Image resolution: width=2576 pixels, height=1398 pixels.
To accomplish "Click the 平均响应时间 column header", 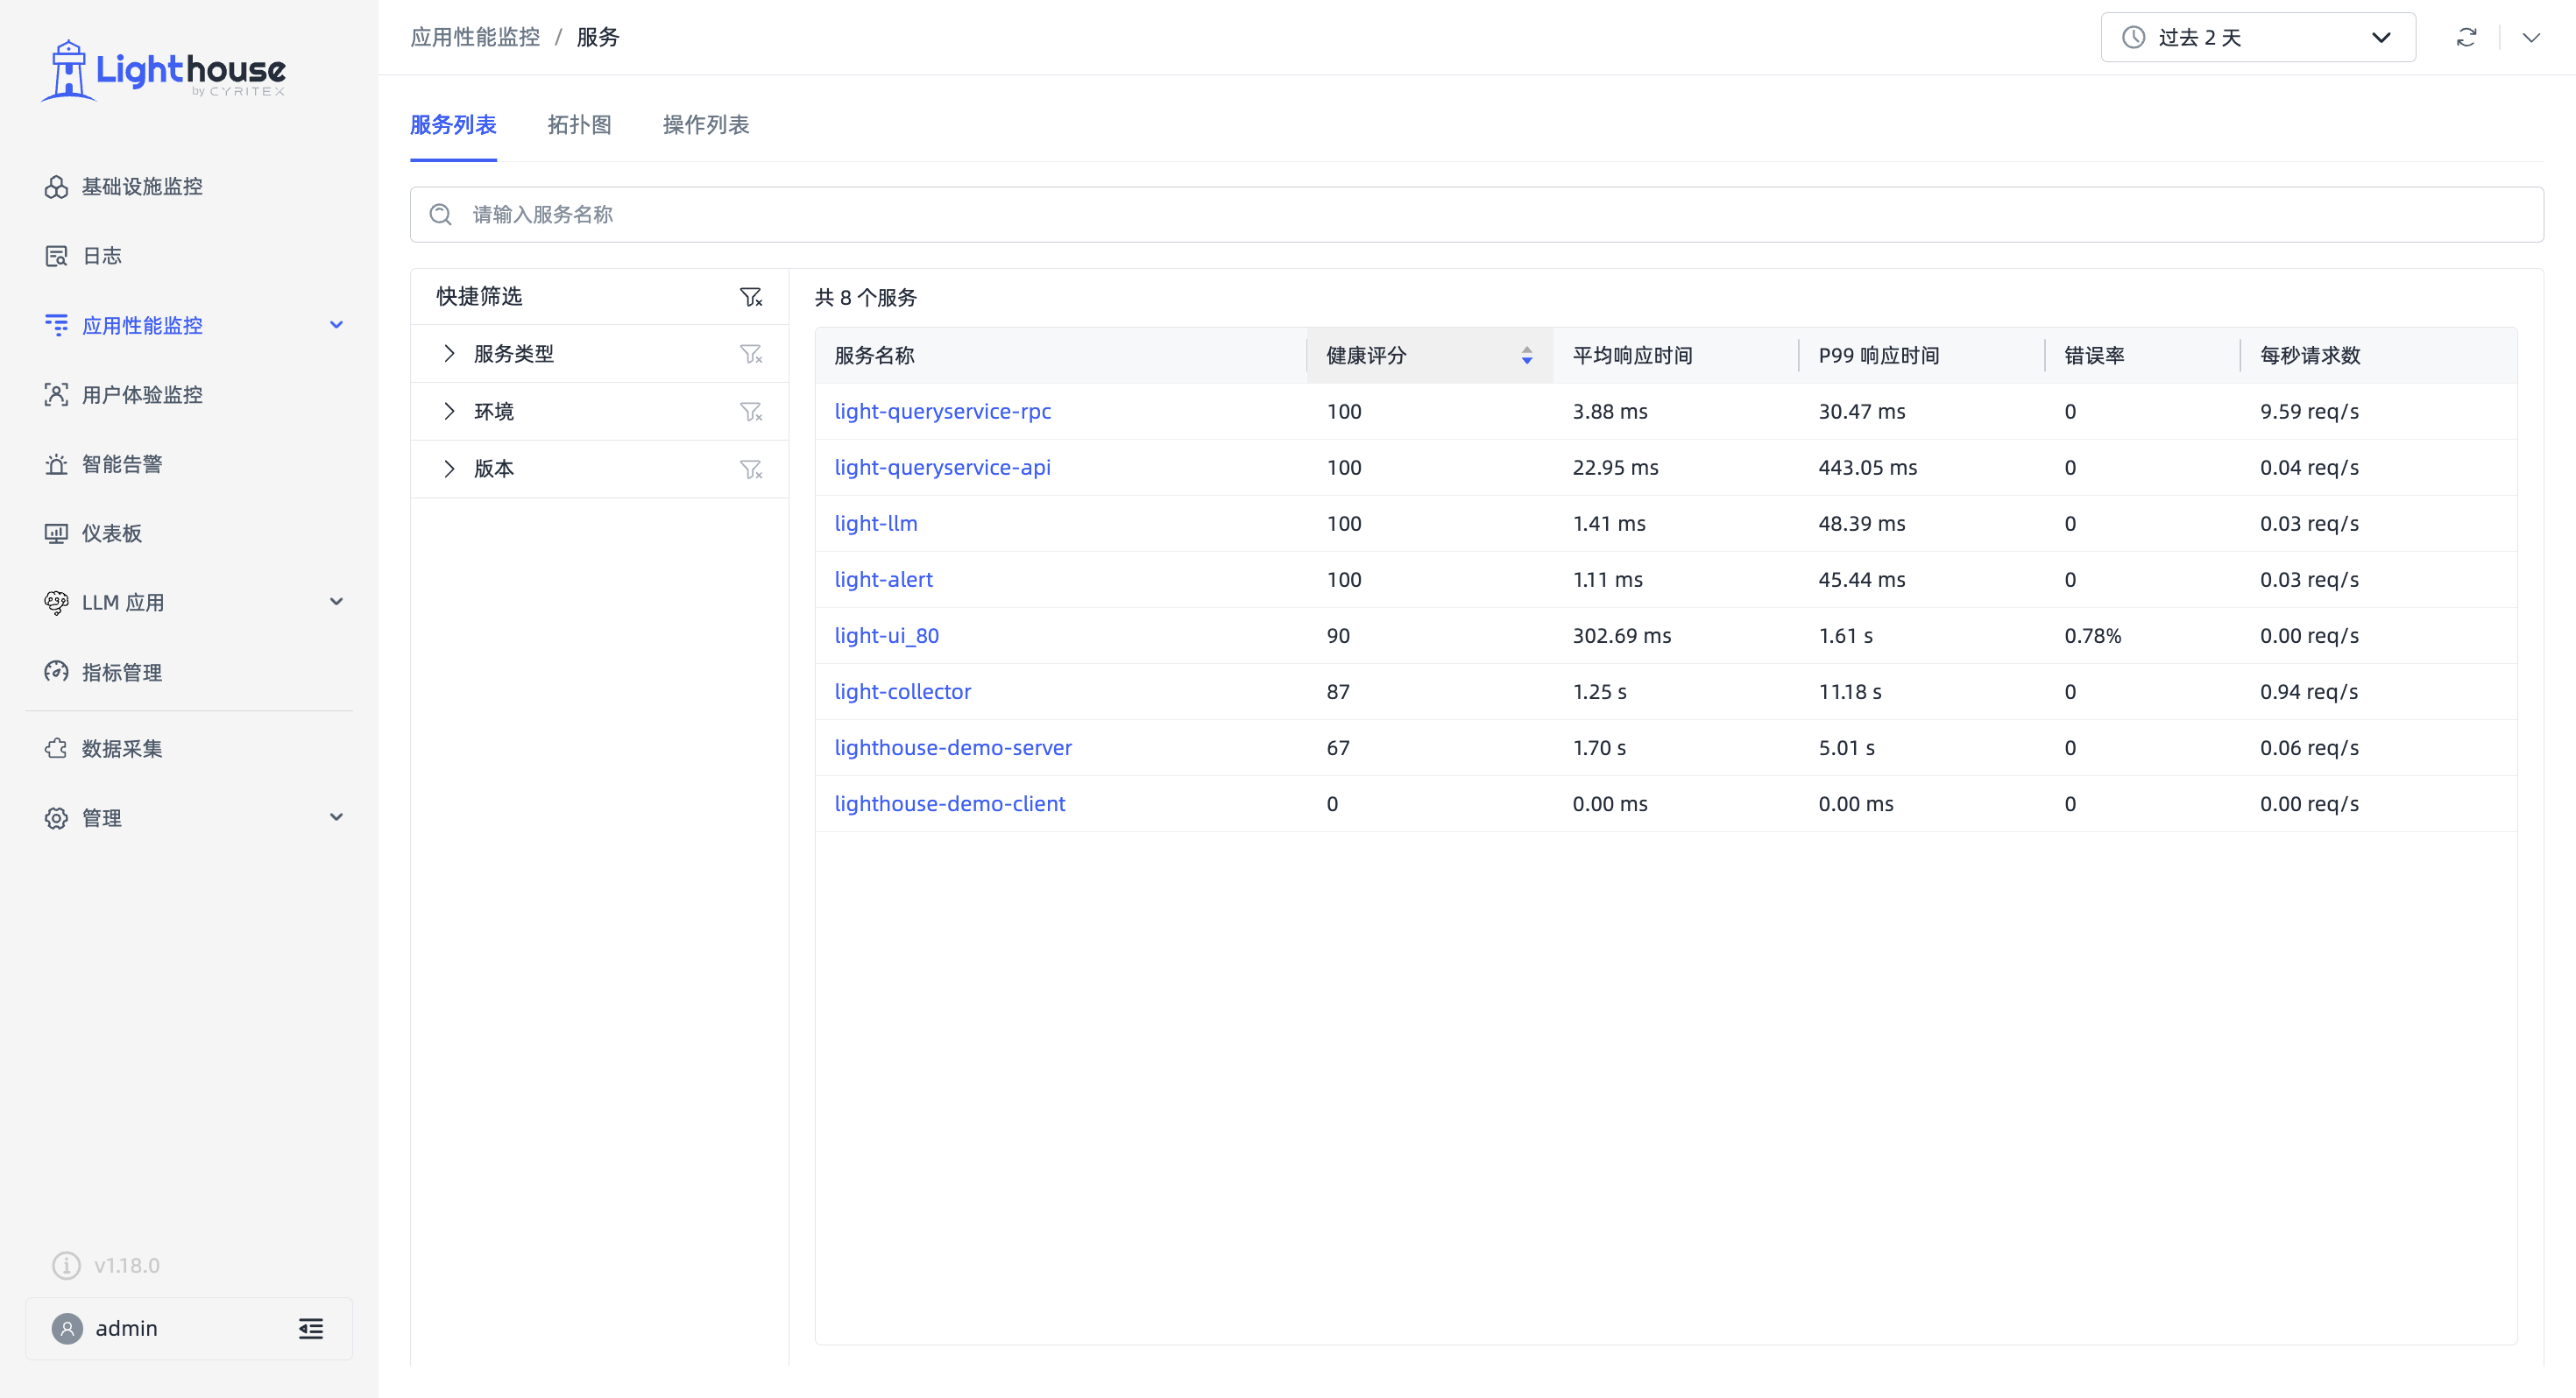I will (1632, 355).
